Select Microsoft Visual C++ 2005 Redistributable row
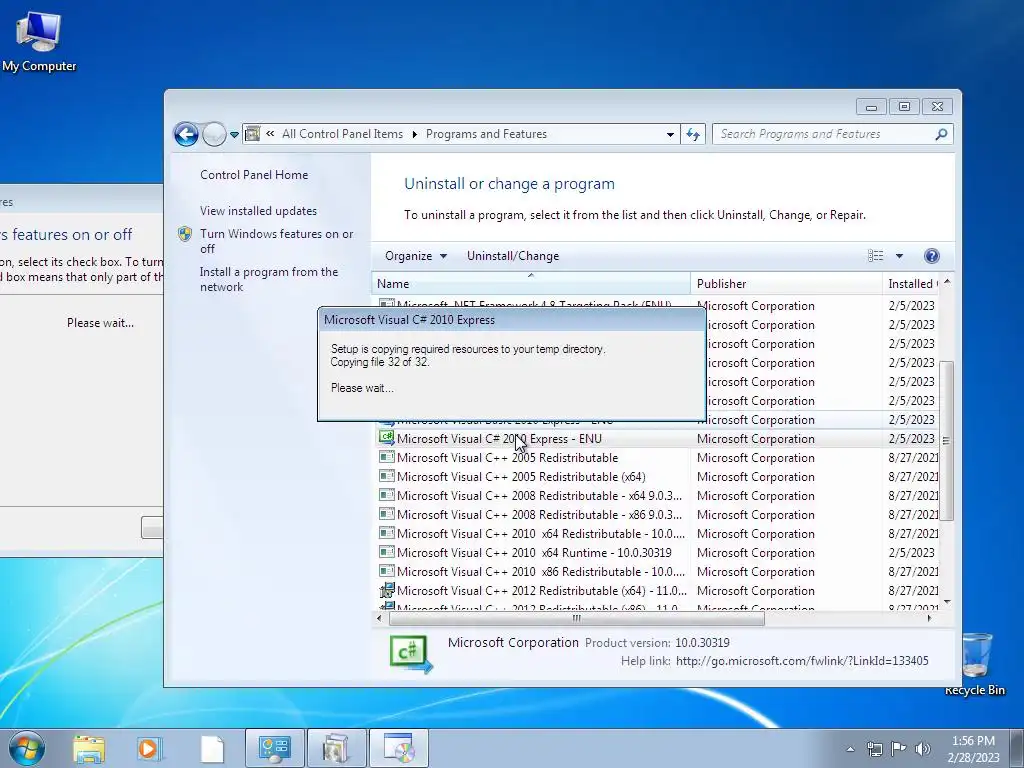The width and height of the screenshot is (1024, 768). [658, 458]
